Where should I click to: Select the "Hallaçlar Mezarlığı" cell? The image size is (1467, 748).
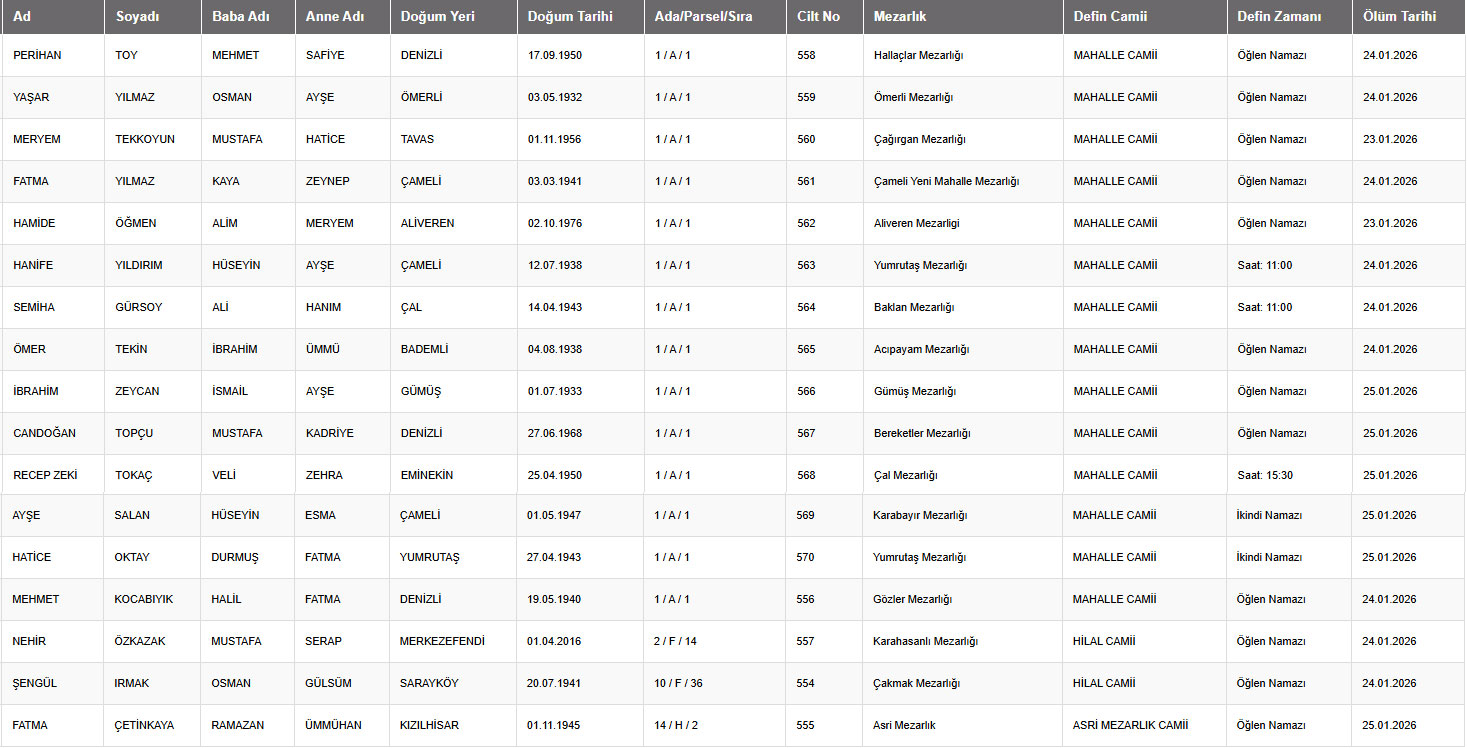click(918, 55)
